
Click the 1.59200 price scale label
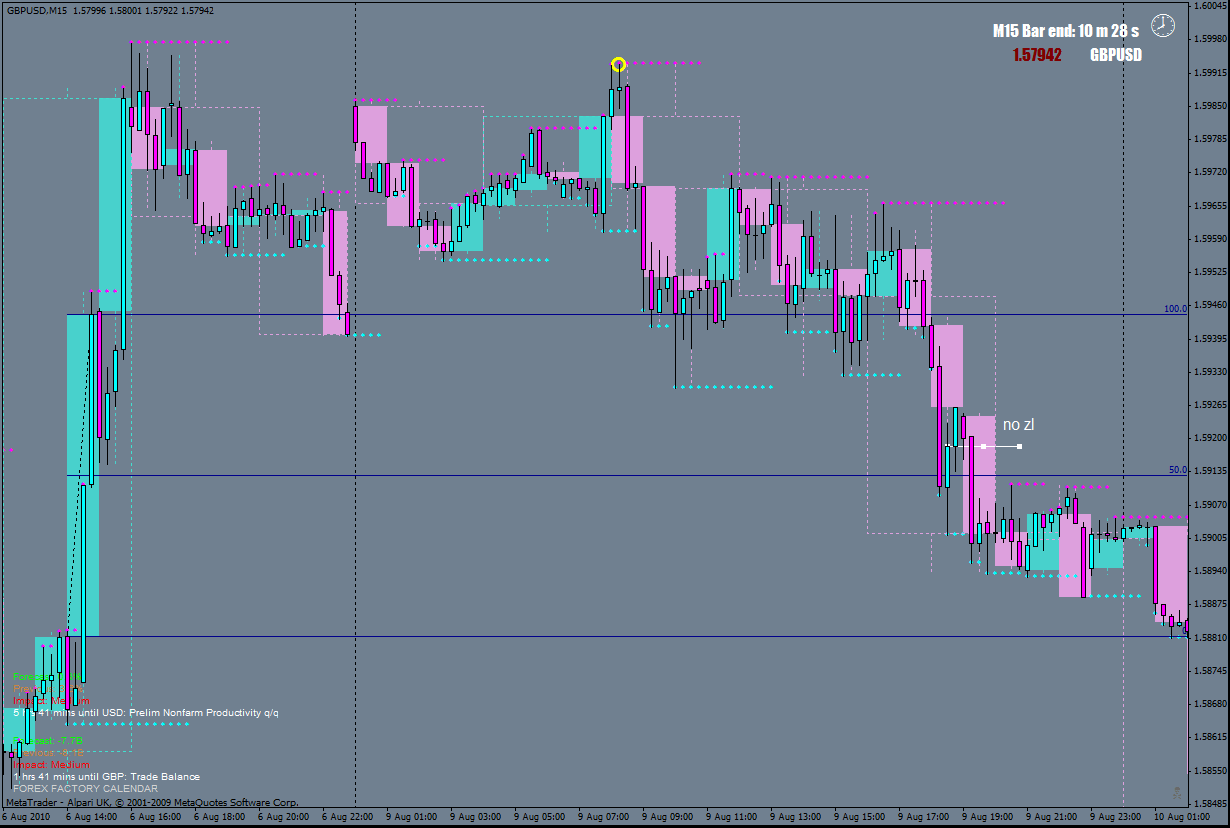pyautogui.click(x=1210, y=438)
